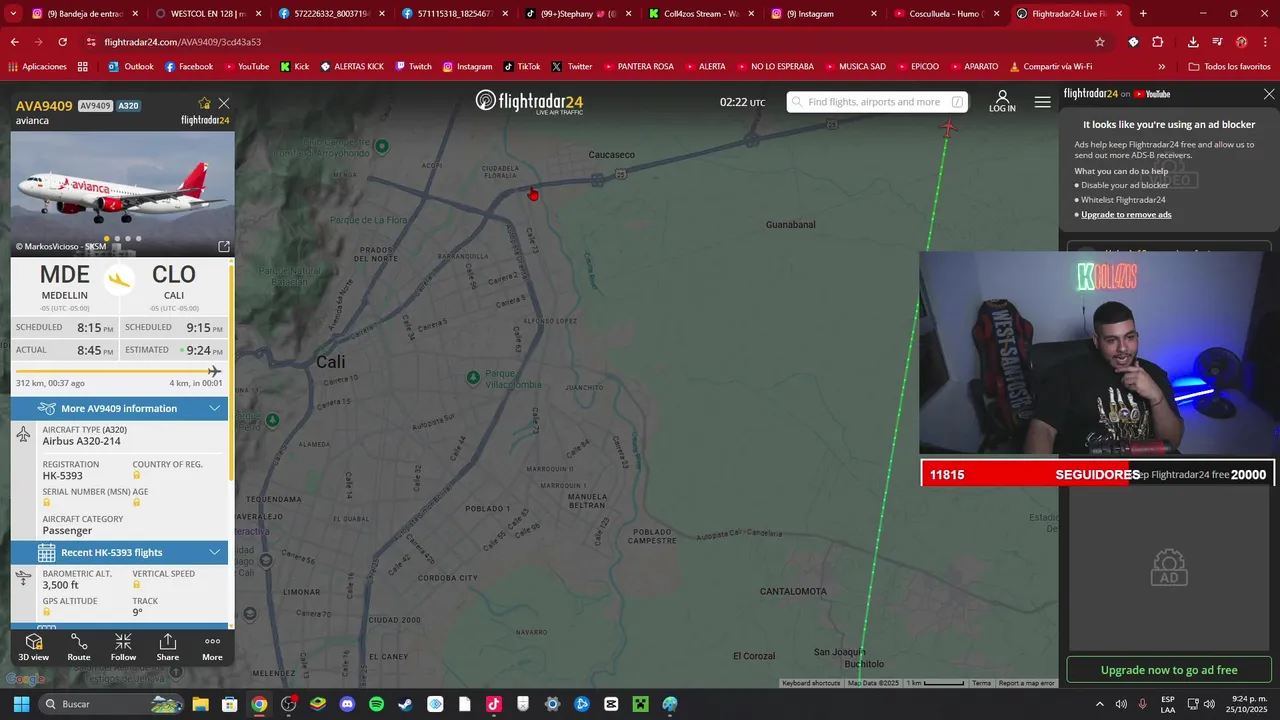Open browser downloads icon
Image resolution: width=1280 pixels, height=720 pixels.
tap(1193, 42)
